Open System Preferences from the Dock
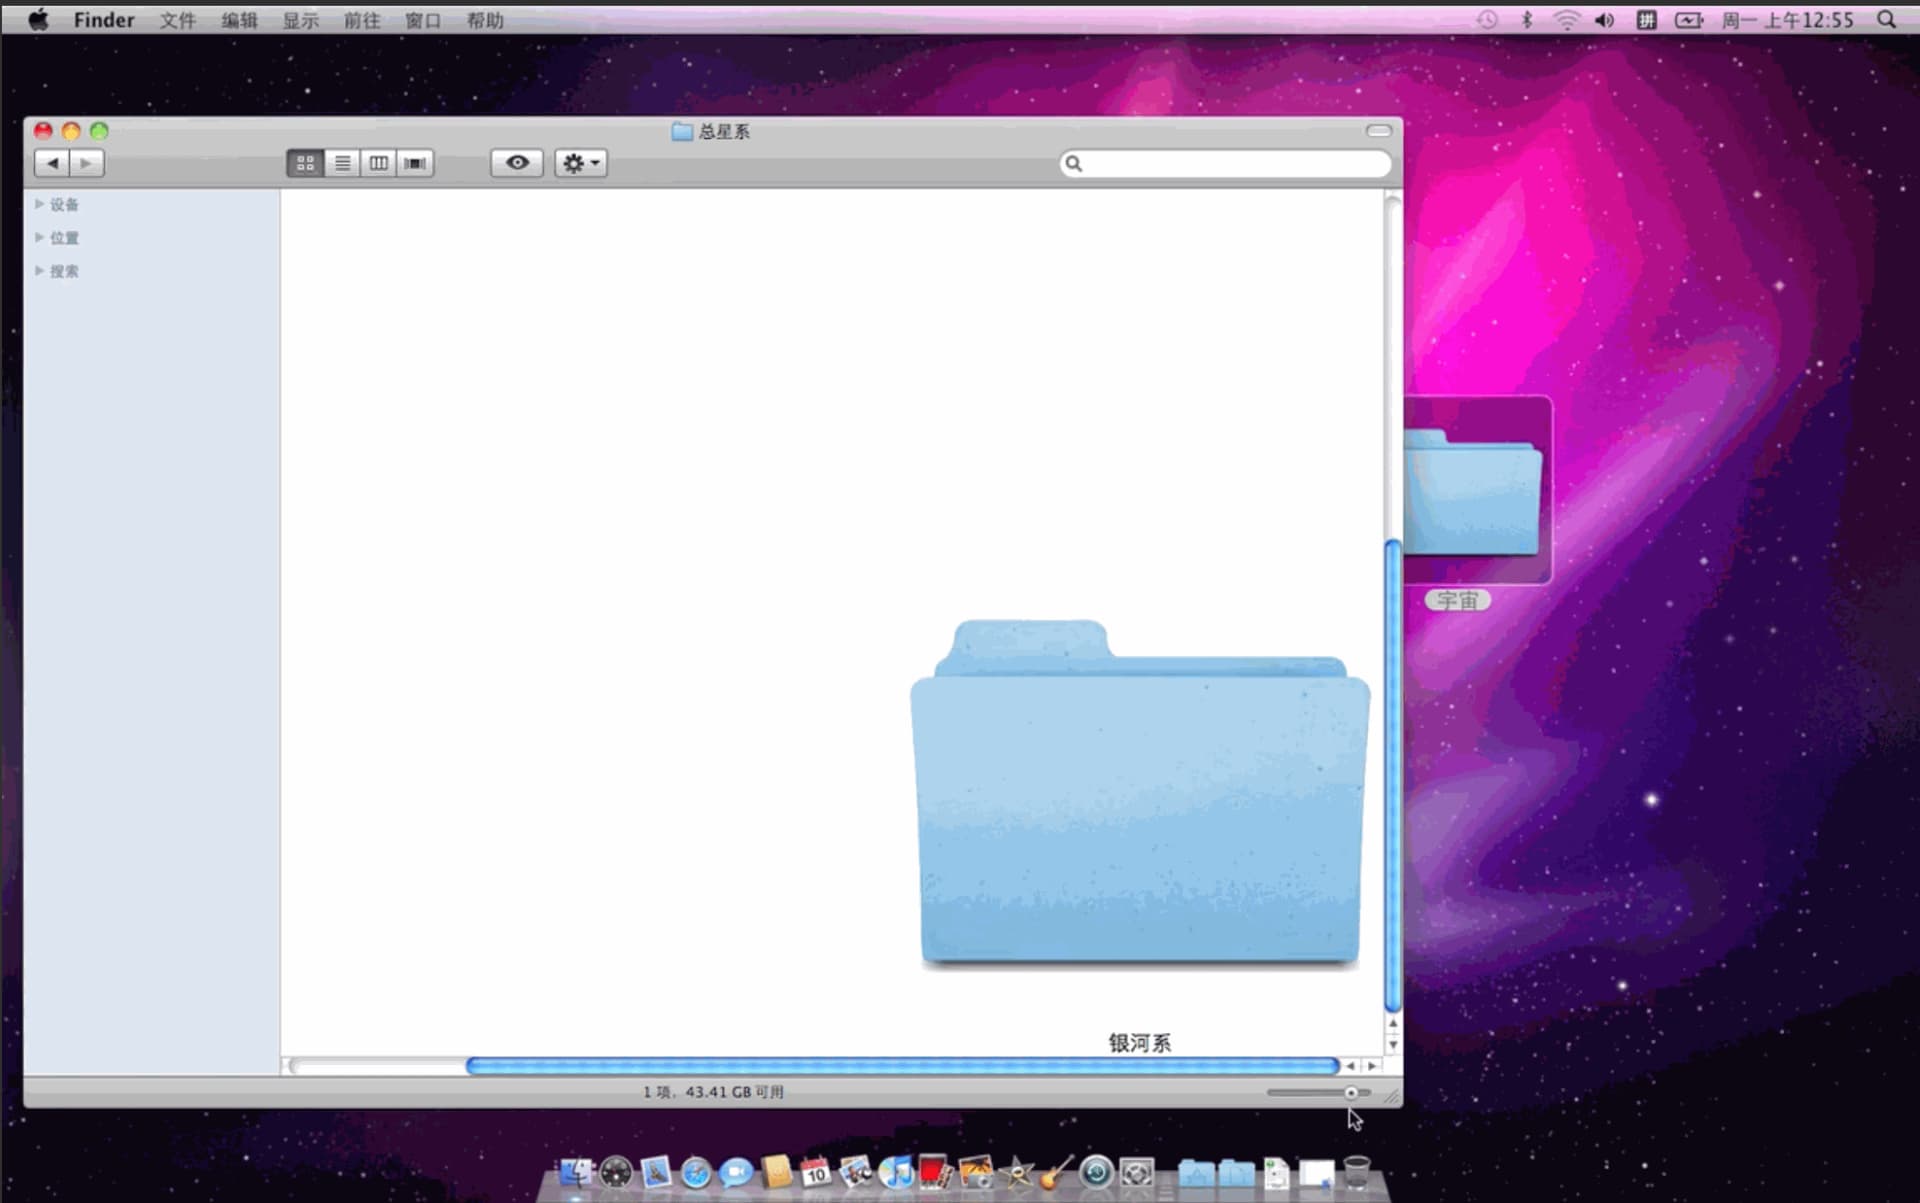This screenshot has height=1203, width=1920. pyautogui.click(x=1136, y=1172)
